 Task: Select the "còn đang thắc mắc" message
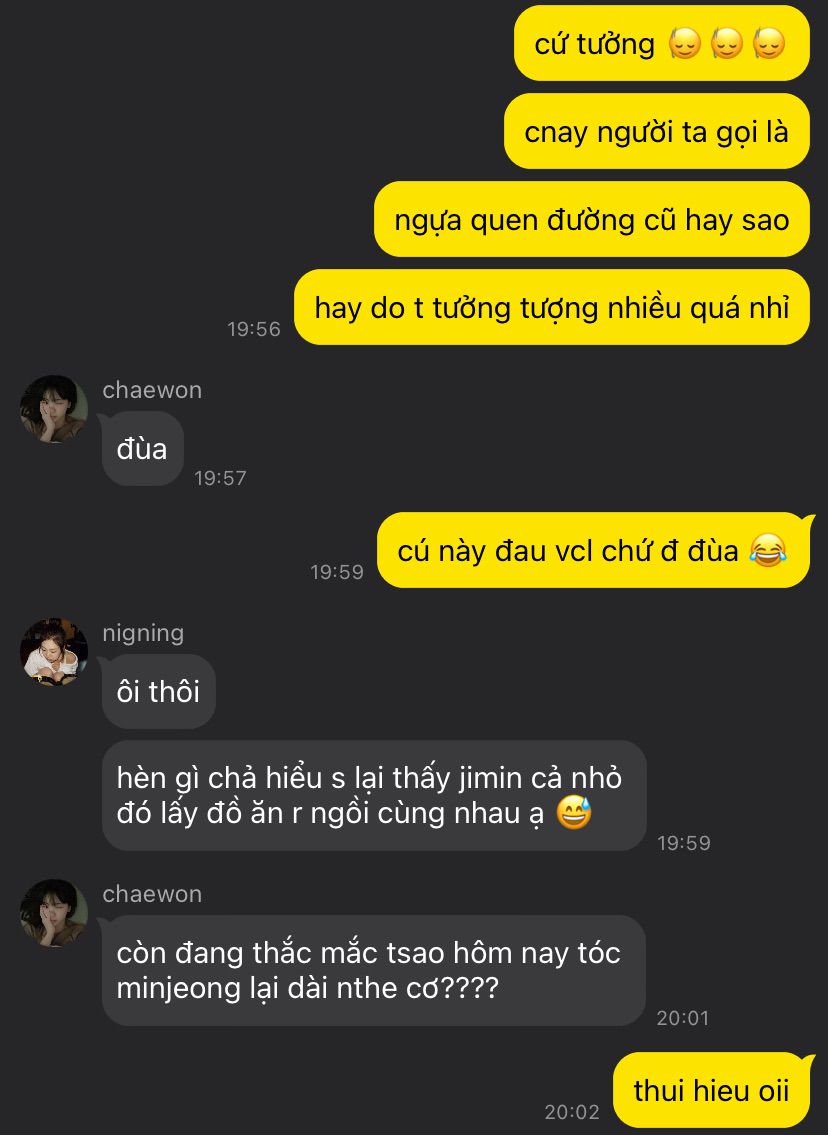pos(373,971)
